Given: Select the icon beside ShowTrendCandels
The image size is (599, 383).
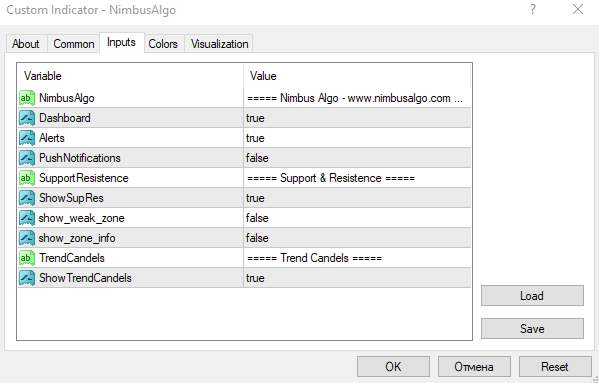Looking at the screenshot, I should tap(27, 278).
